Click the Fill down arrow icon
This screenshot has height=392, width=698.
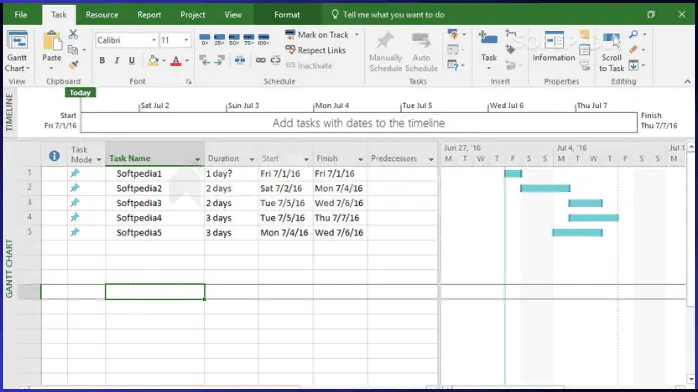(x=633, y=65)
